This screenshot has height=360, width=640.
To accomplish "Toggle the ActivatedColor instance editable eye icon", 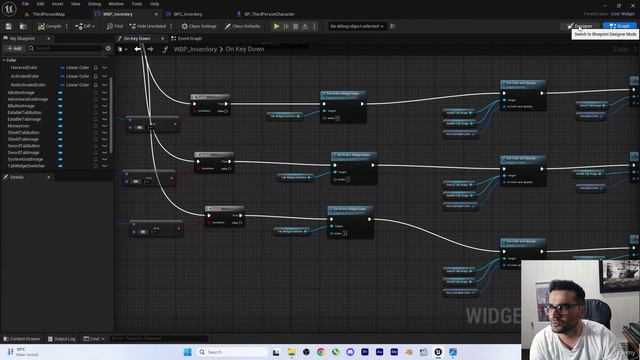I will [x=105, y=76].
